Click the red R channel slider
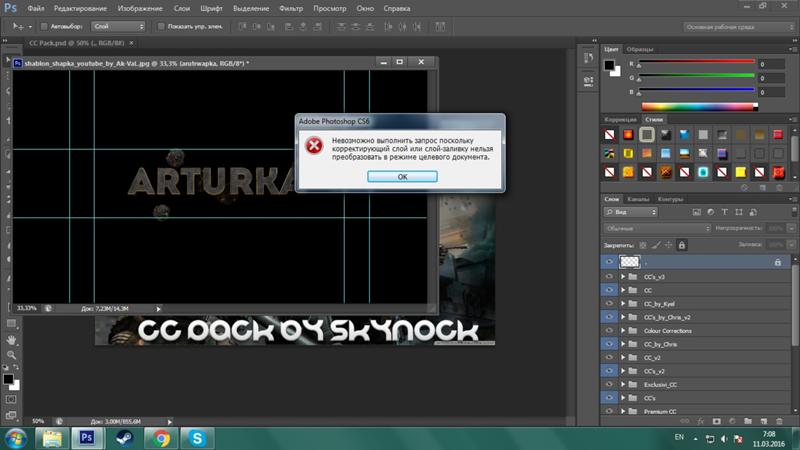This screenshot has width=800, height=450. pos(696,62)
